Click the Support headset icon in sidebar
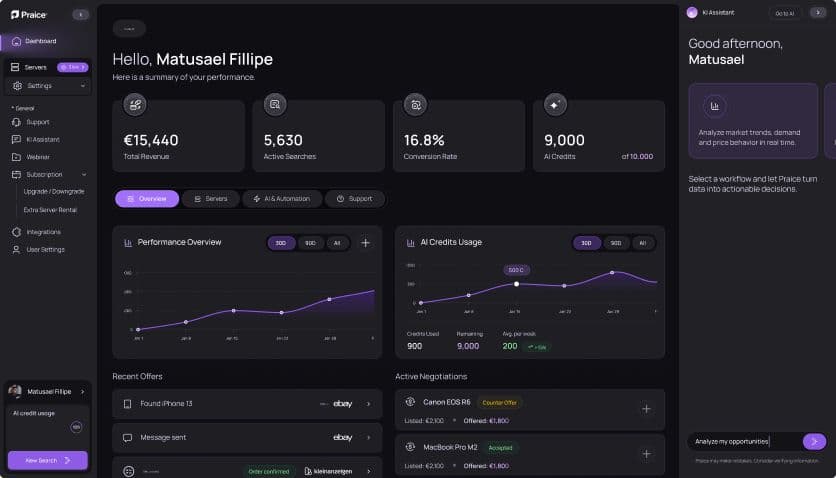This screenshot has height=478, width=836. coord(16,122)
